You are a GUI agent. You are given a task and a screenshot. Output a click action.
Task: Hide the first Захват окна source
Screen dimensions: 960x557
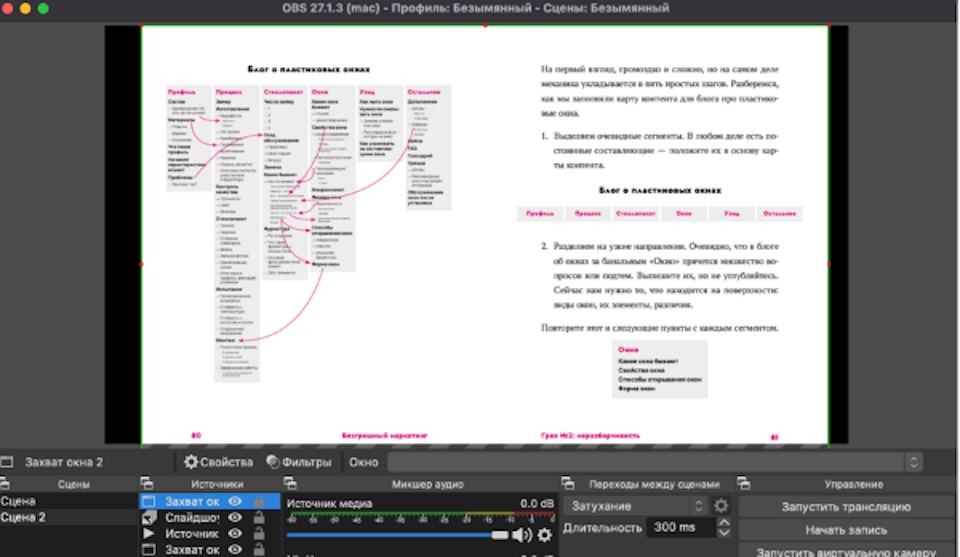(x=236, y=501)
